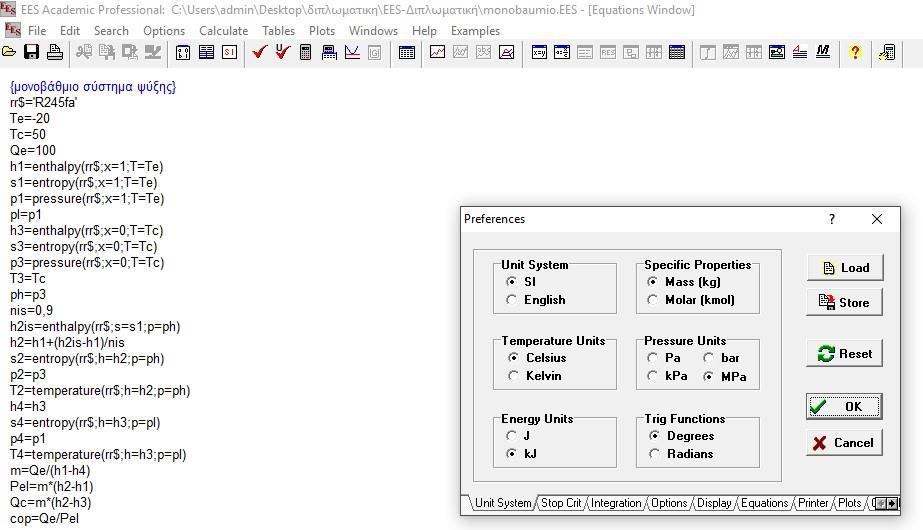Screen dimensions: 923x530
Task: Choose Mass (kg) specific properties
Action: click(684, 281)
